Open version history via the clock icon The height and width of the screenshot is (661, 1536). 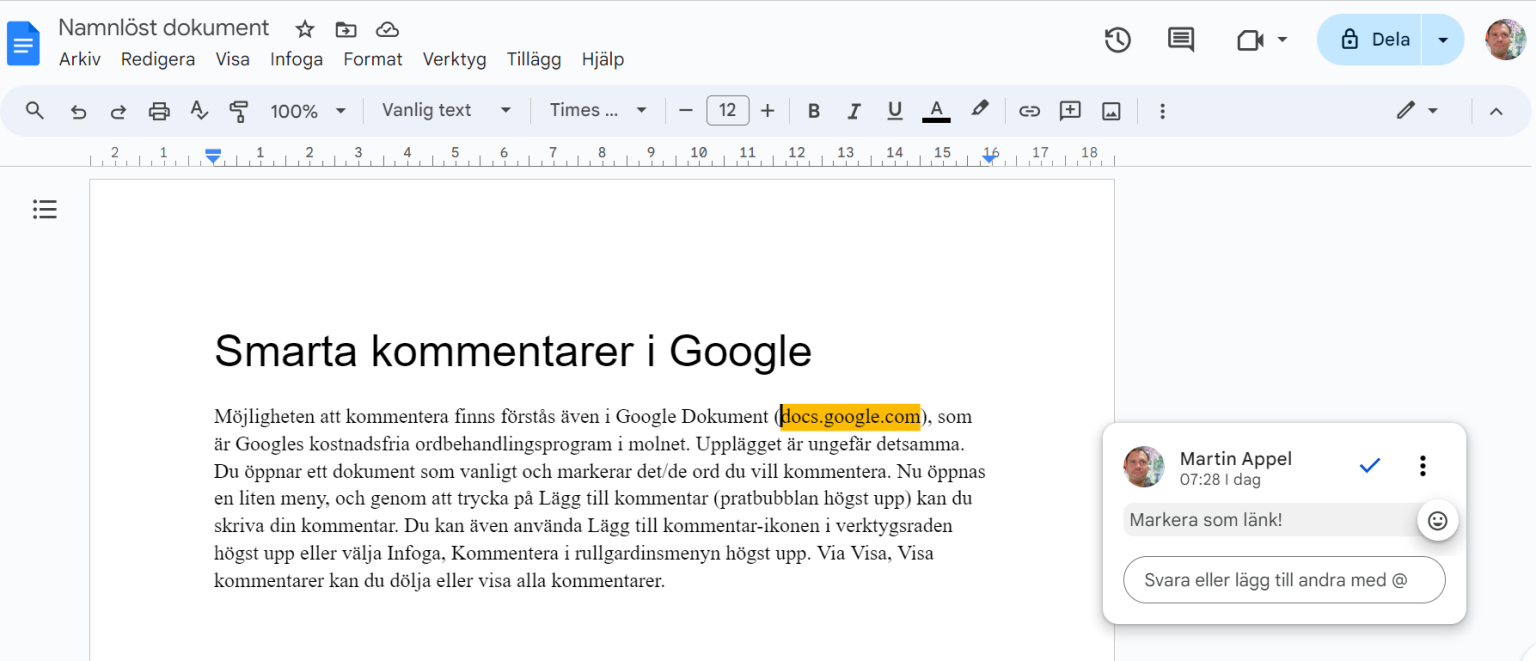coord(1117,40)
